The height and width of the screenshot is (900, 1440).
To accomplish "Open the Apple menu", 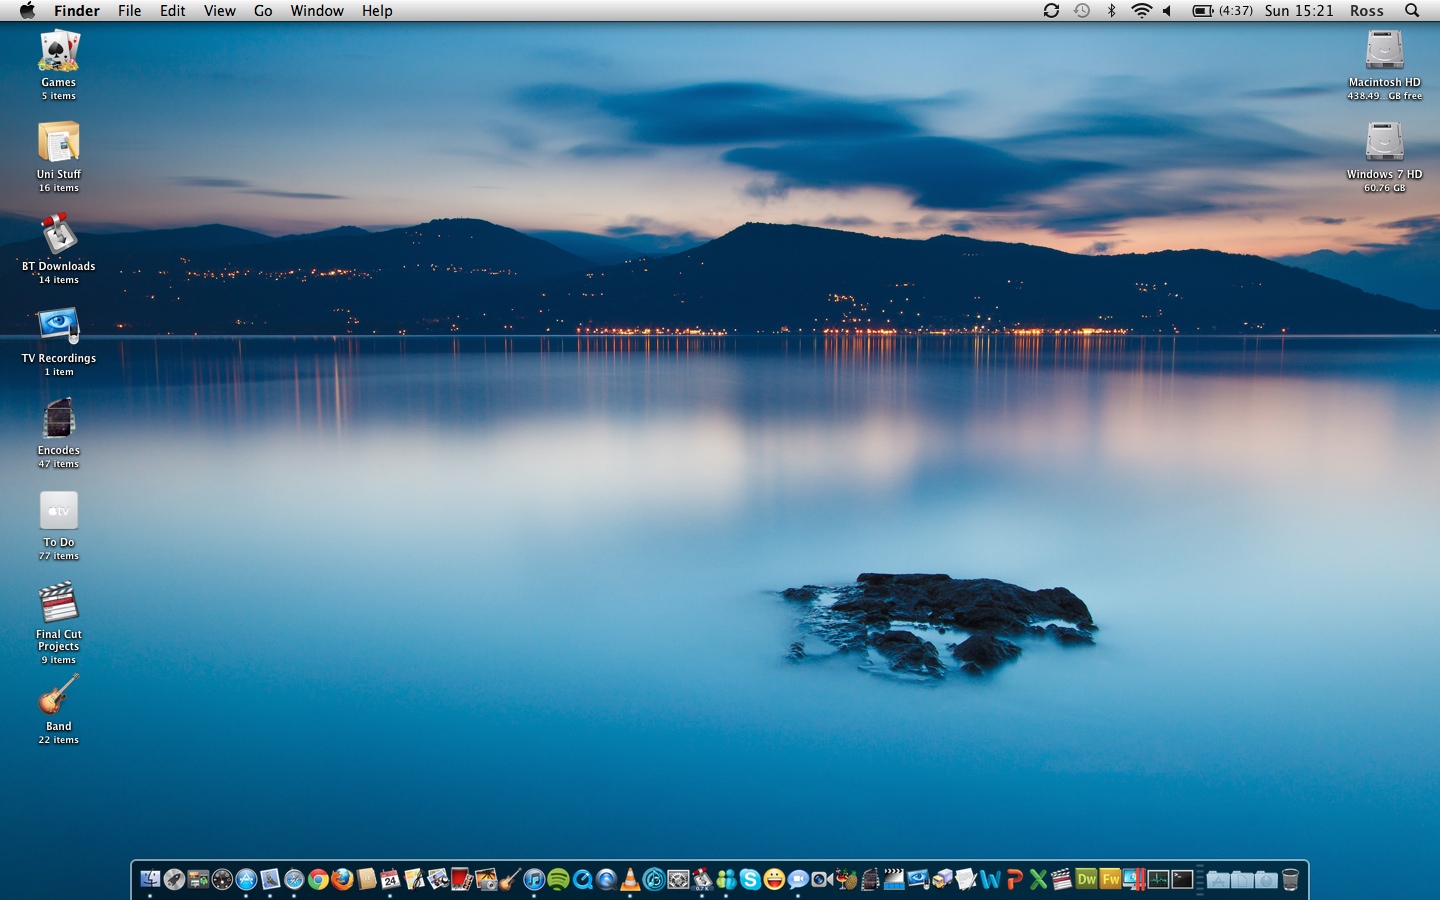I will pos(27,11).
